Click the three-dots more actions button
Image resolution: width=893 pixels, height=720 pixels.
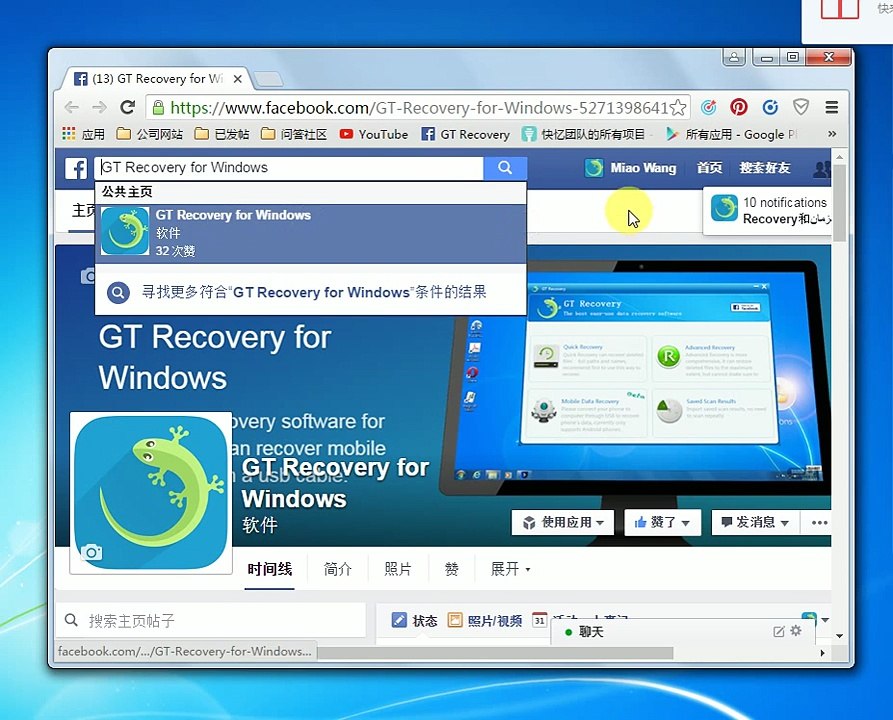click(819, 522)
